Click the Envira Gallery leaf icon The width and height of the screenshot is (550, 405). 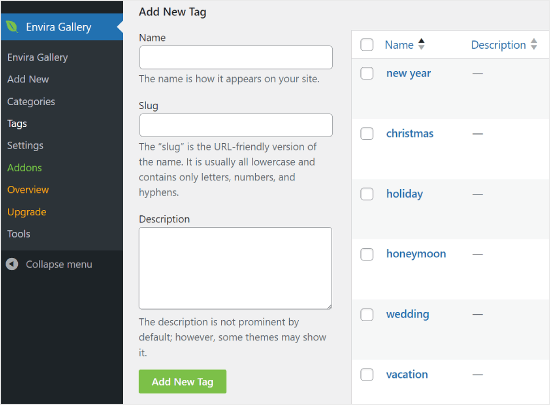coord(12,27)
